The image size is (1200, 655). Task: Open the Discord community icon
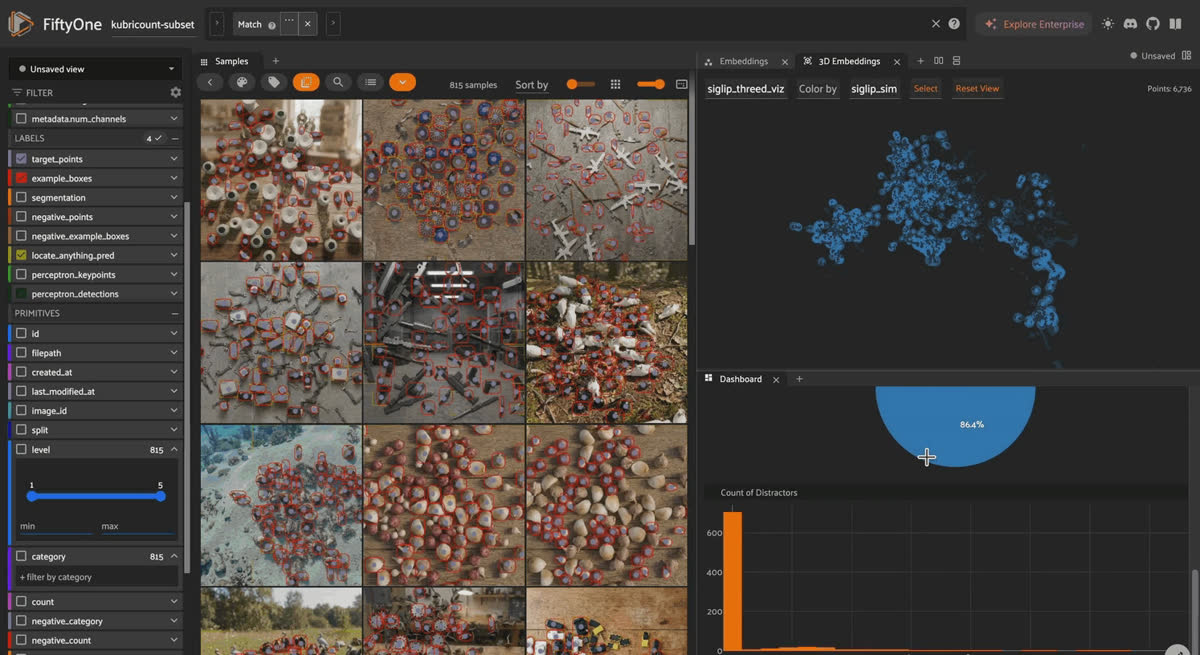tap(1130, 24)
